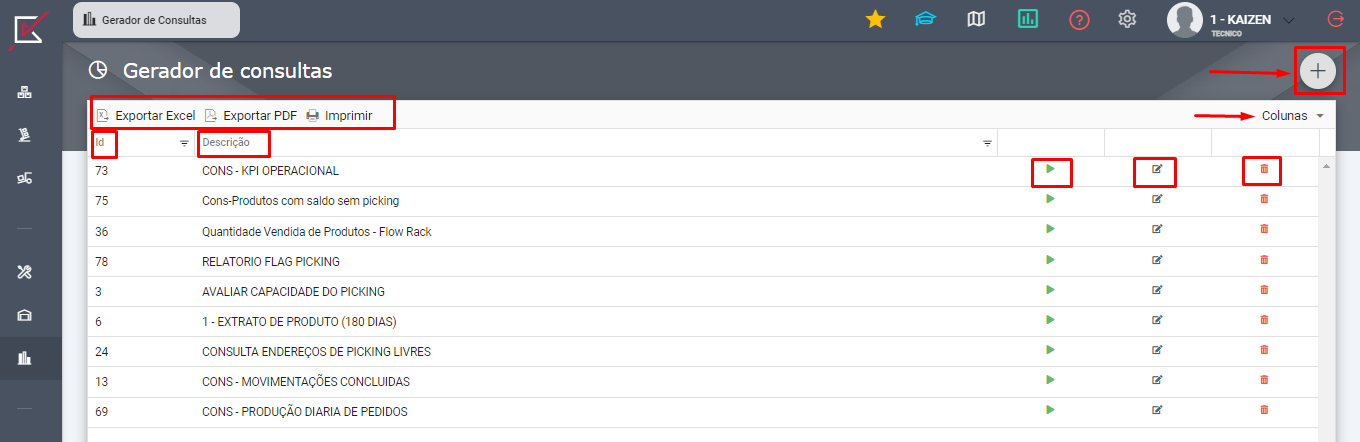
Task: Run the CONS - KPI OPERACIONAL query
Action: (1050, 170)
